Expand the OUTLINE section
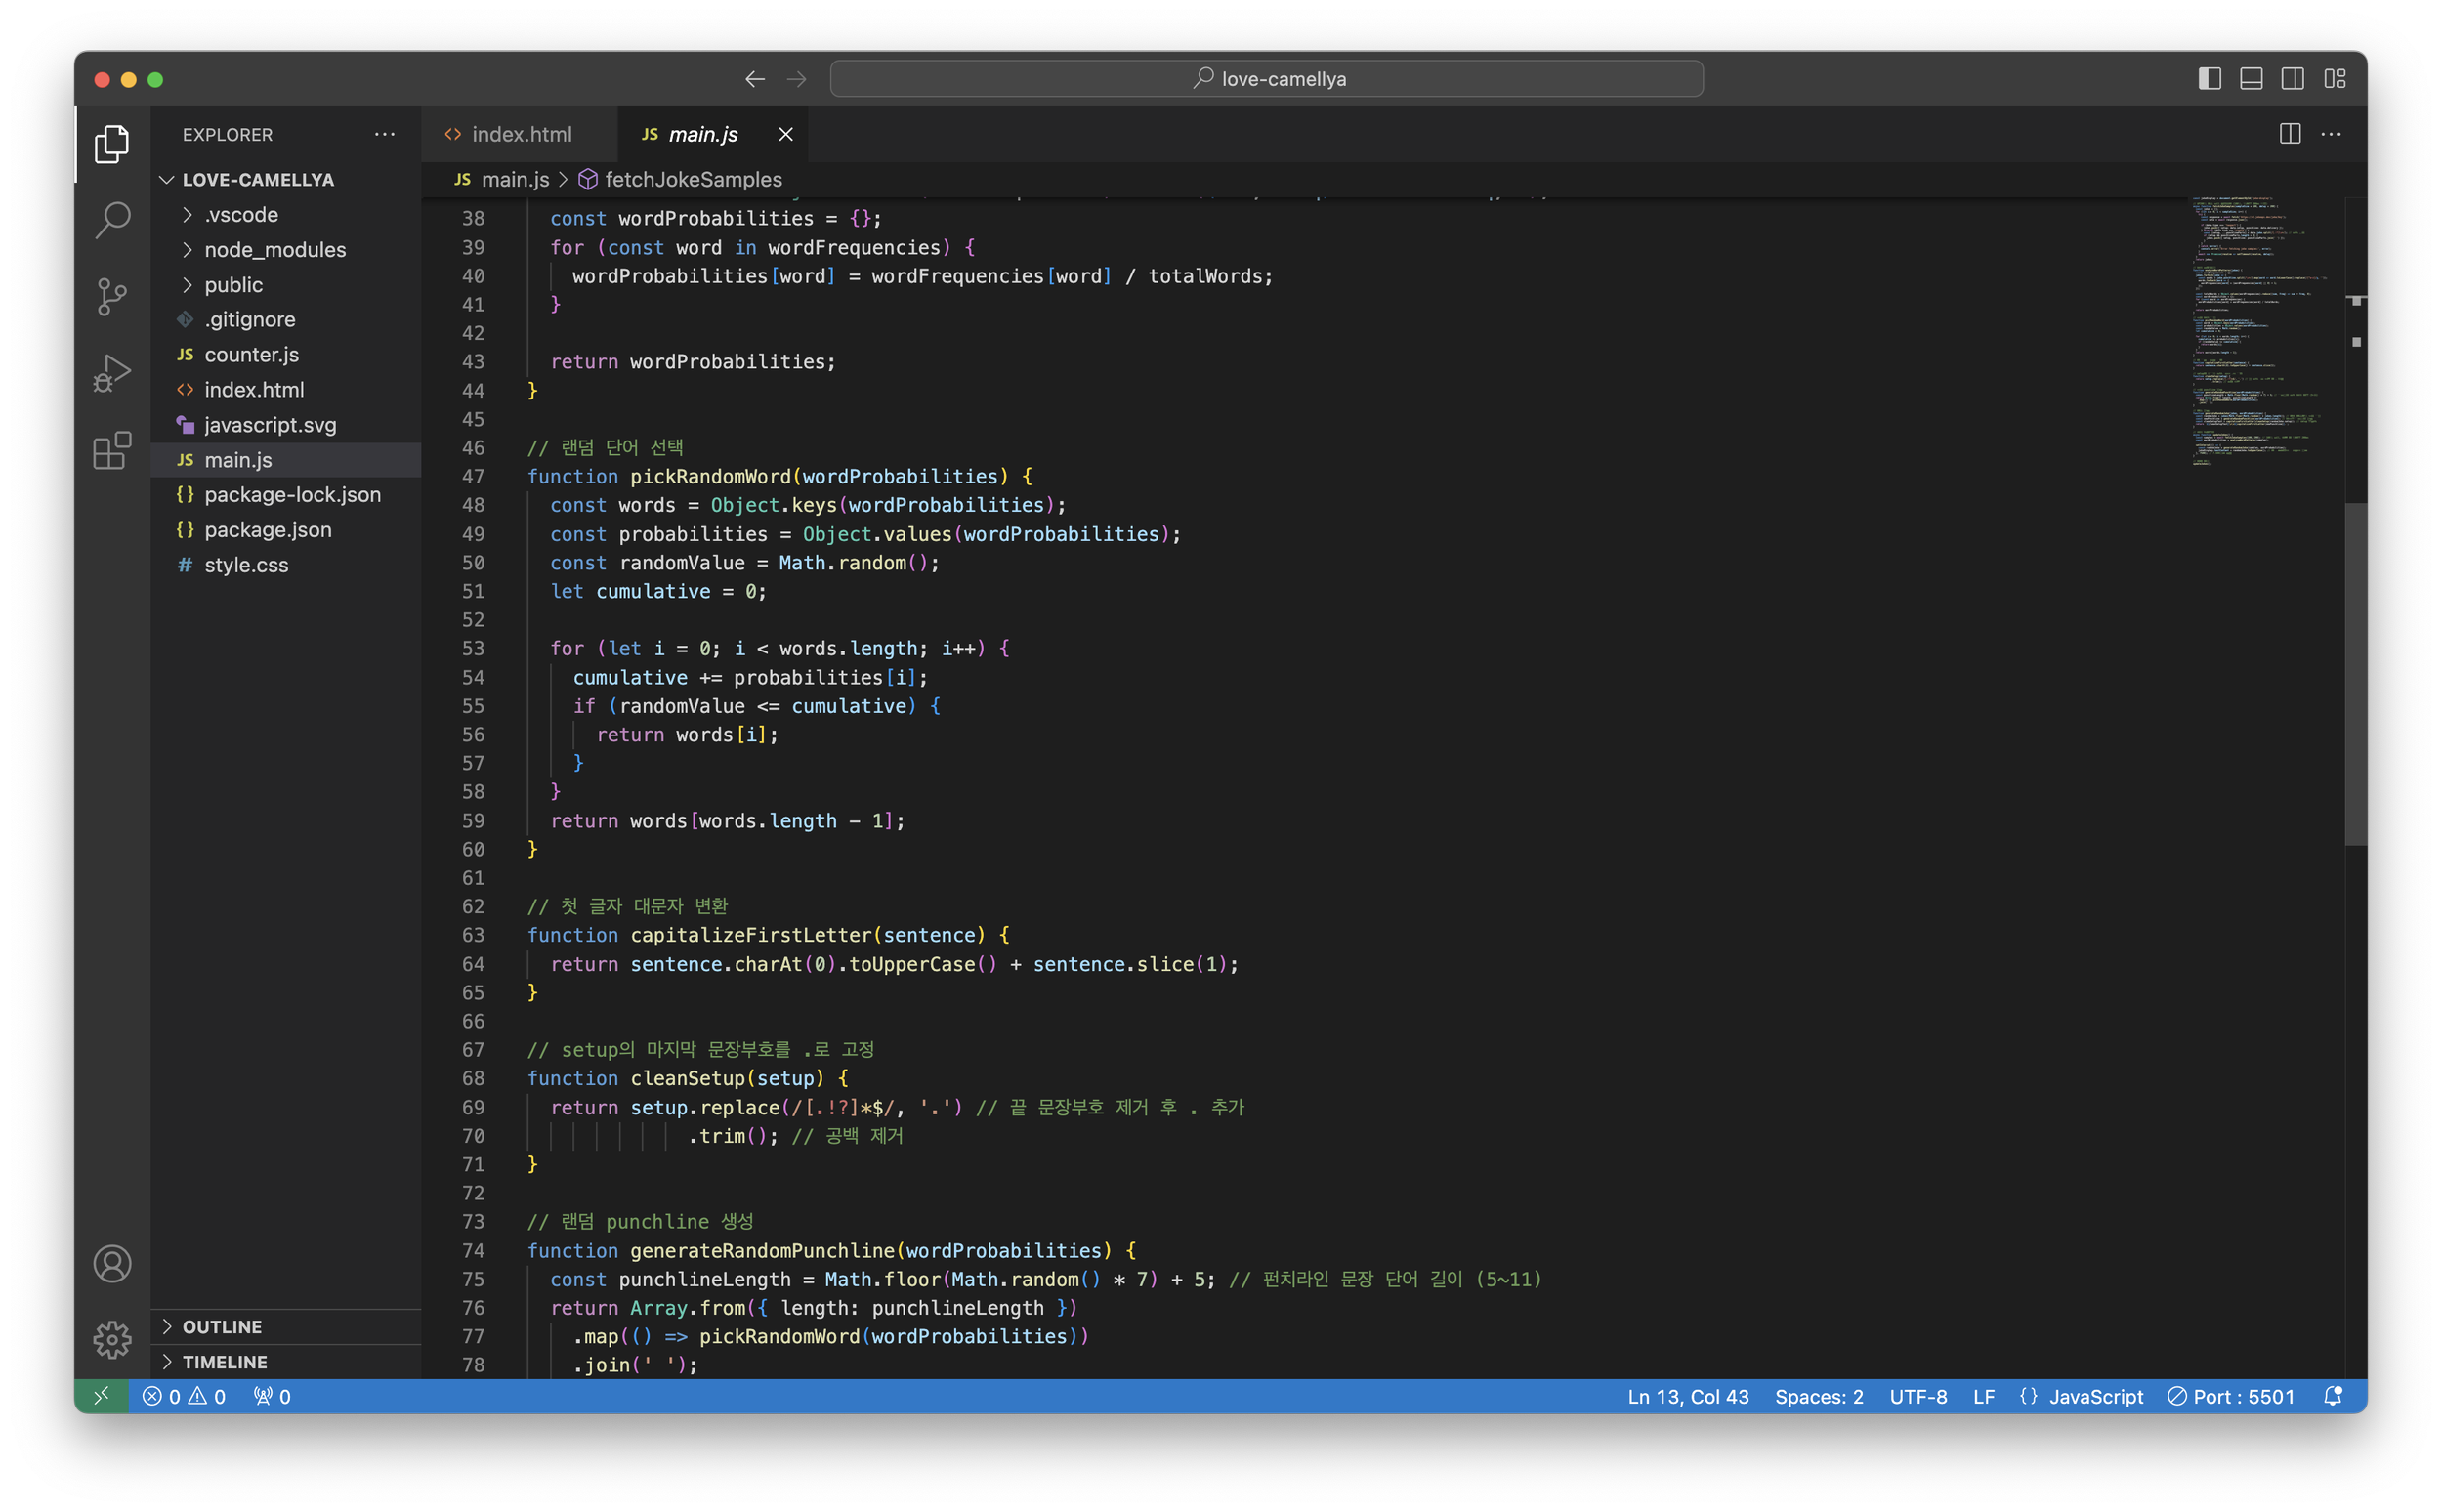The width and height of the screenshot is (2442, 1512). pyautogui.click(x=222, y=1326)
